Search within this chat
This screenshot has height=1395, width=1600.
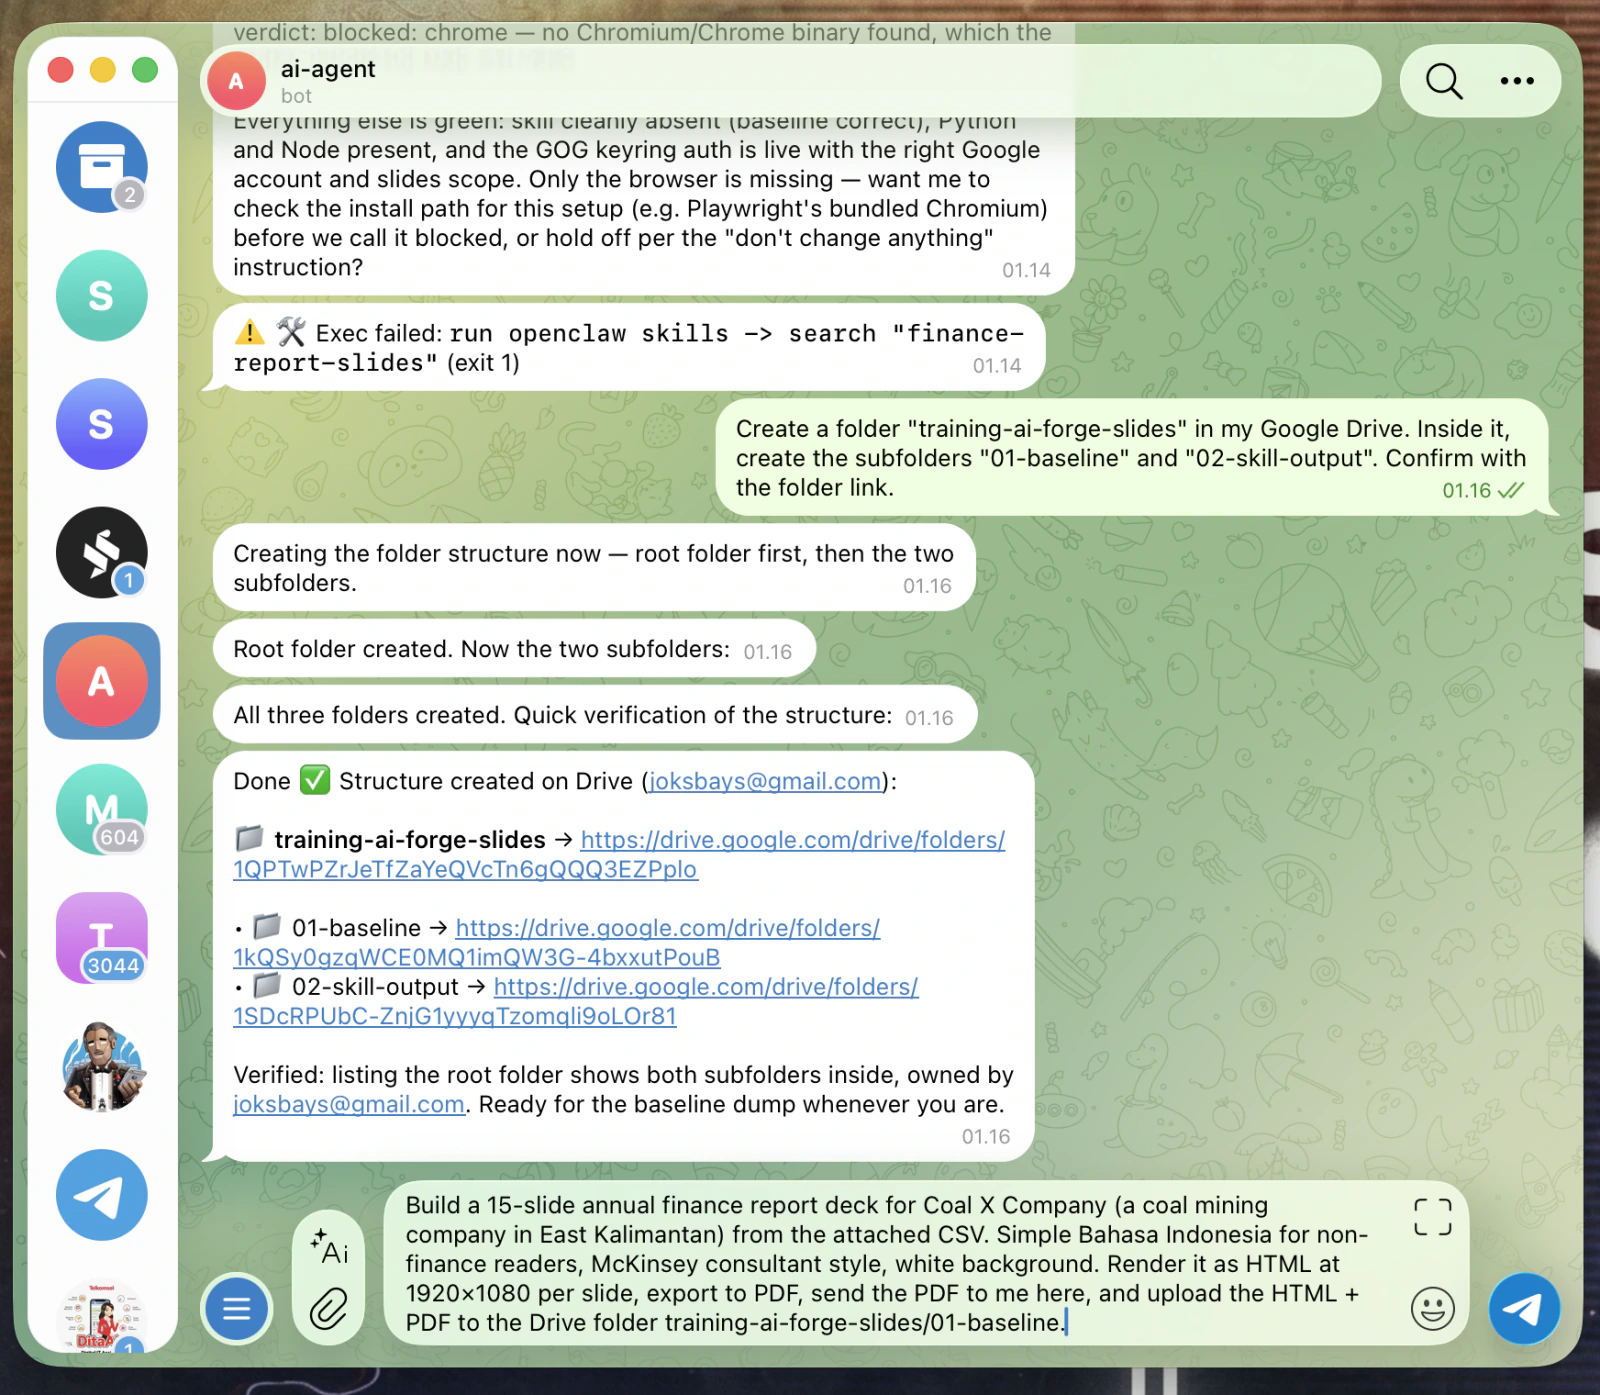(1443, 81)
